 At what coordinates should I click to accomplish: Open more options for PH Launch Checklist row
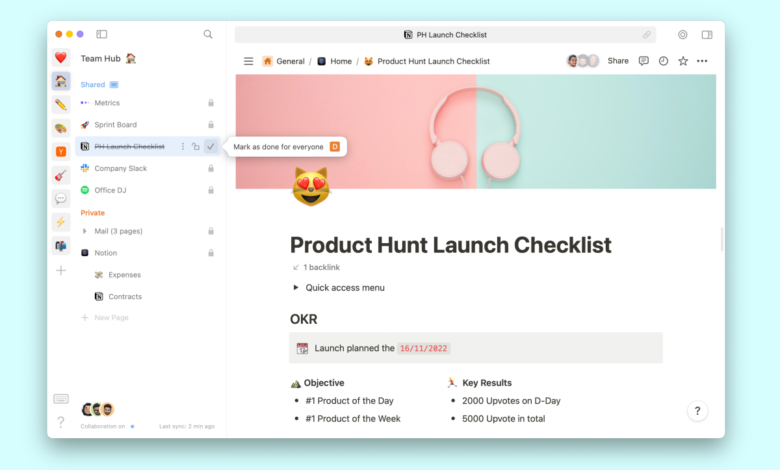click(183, 146)
